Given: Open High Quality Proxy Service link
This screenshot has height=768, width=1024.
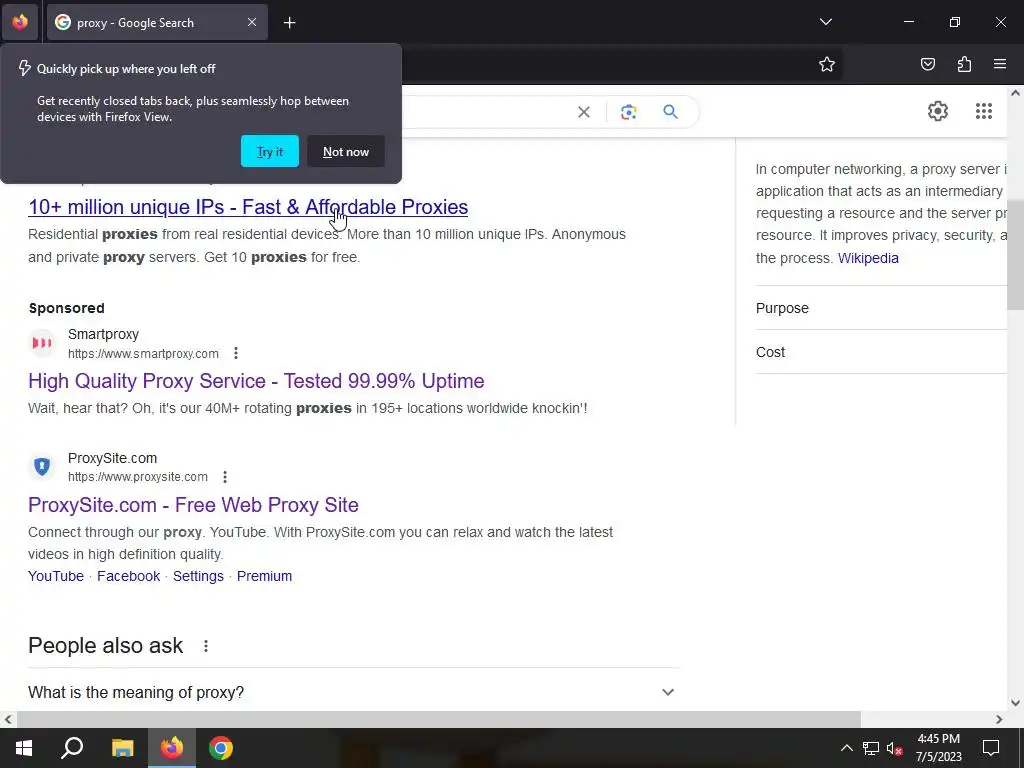Looking at the screenshot, I should (256, 381).
